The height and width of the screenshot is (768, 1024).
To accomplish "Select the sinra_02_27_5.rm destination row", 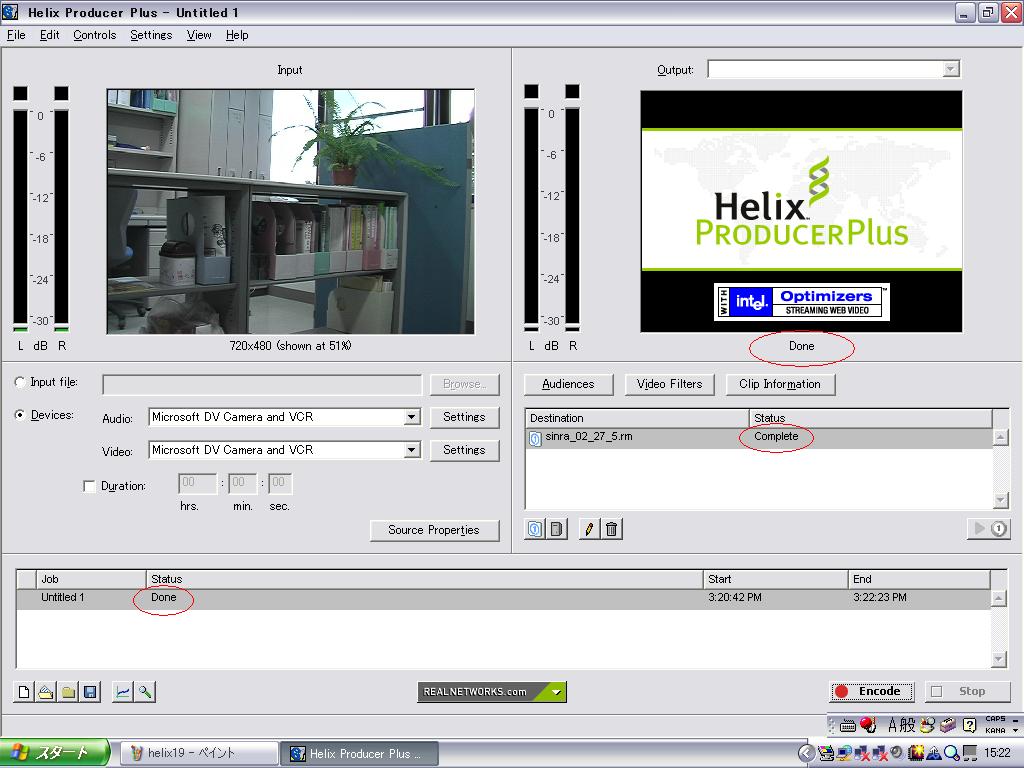I will tap(759, 438).
